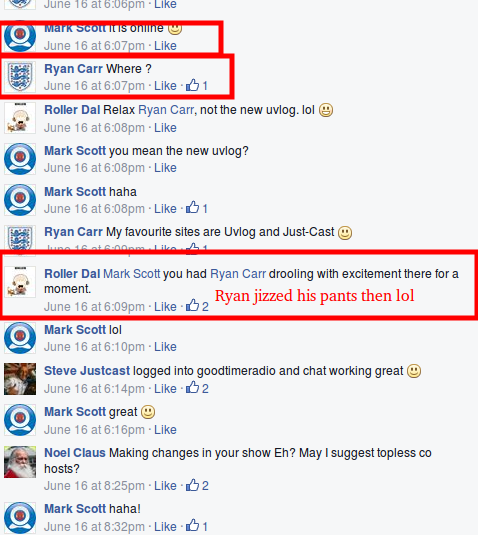
Task: Click thumbs-up icon on Ryan Carr's "Where ?" comment
Action: coord(192,85)
